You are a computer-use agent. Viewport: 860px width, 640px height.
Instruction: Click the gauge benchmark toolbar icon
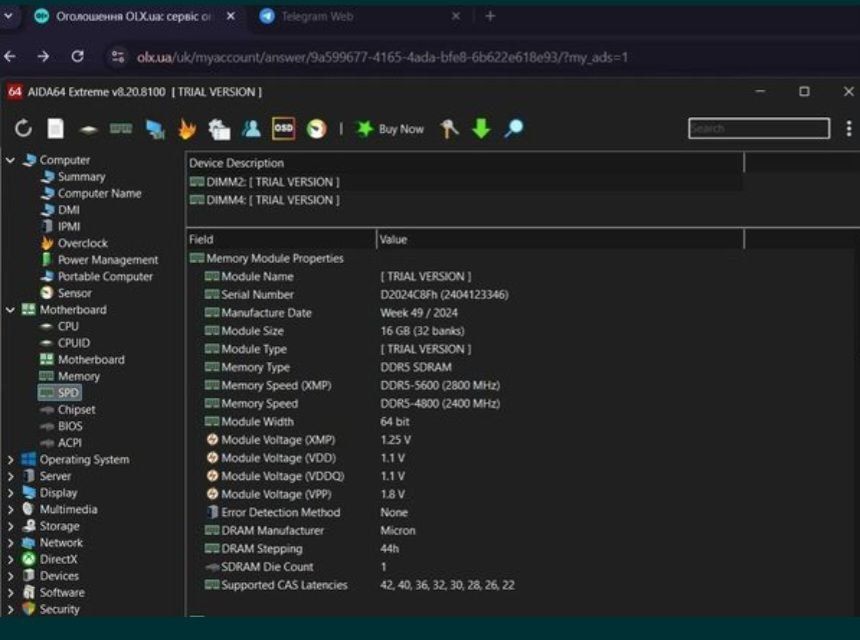[316, 129]
